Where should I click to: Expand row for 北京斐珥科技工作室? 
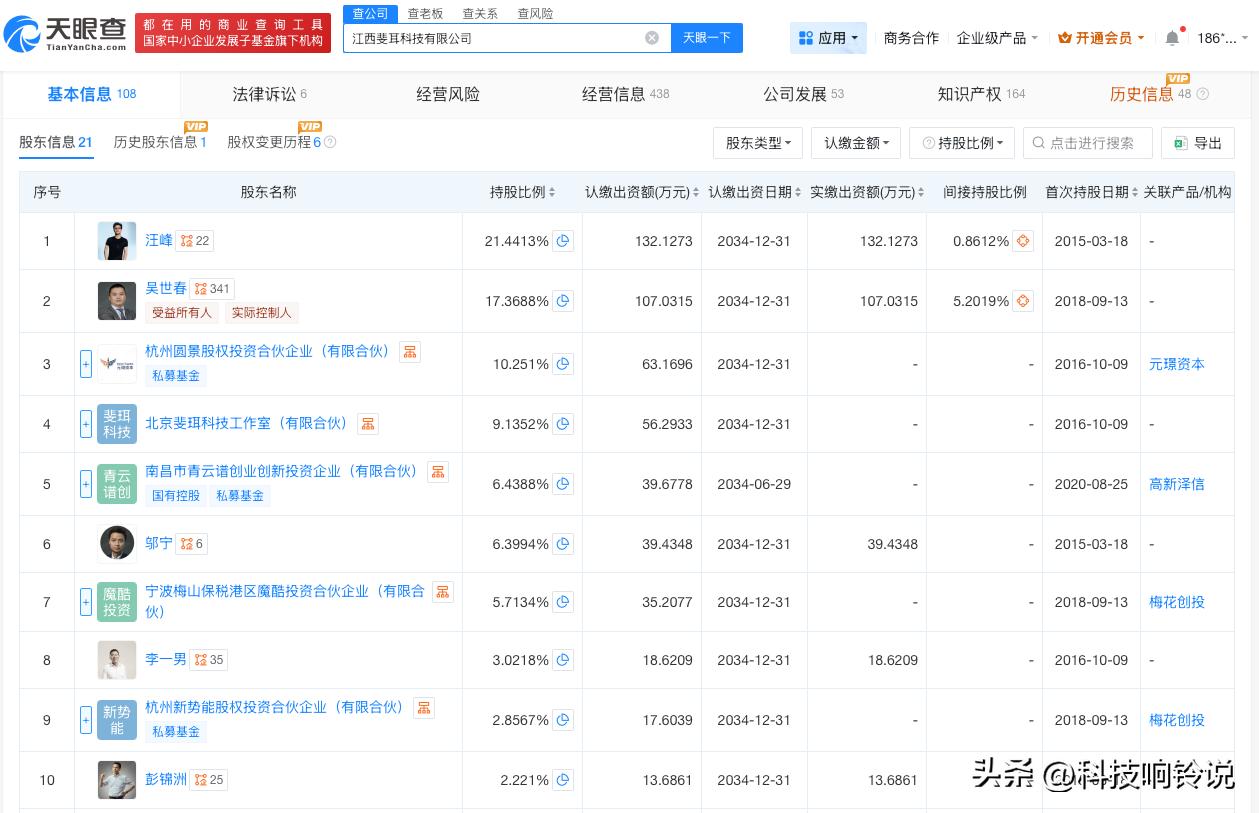point(86,423)
